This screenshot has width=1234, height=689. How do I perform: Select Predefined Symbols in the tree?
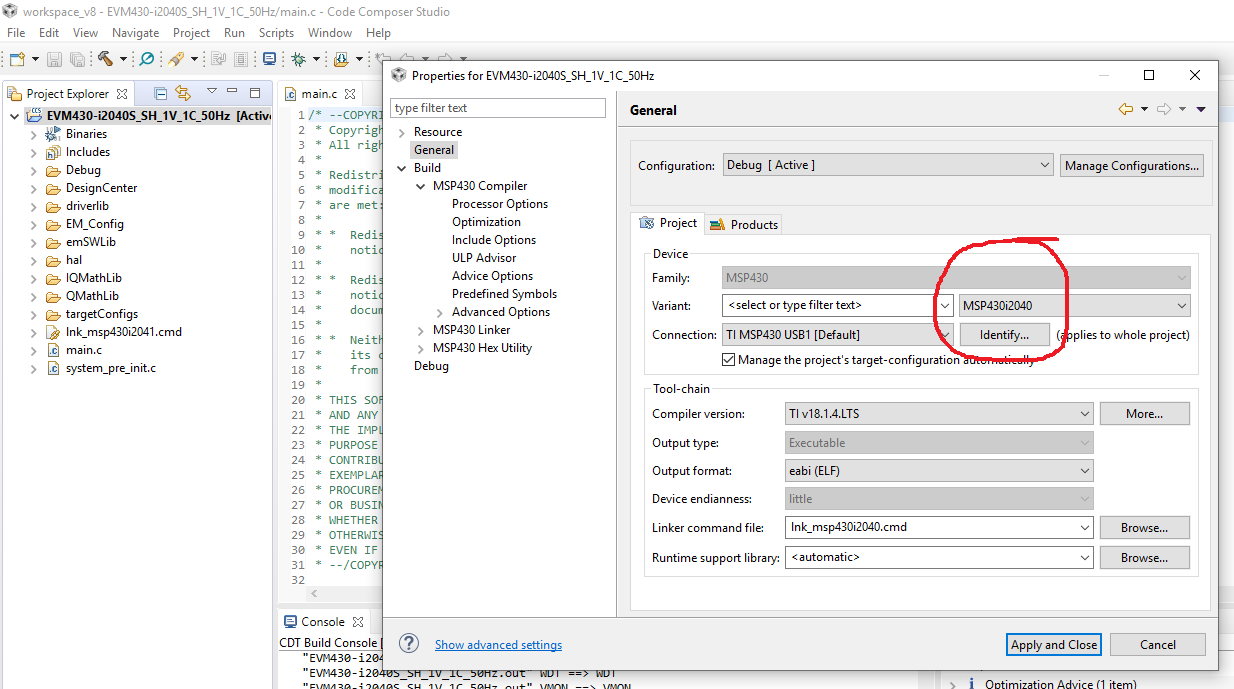504,294
